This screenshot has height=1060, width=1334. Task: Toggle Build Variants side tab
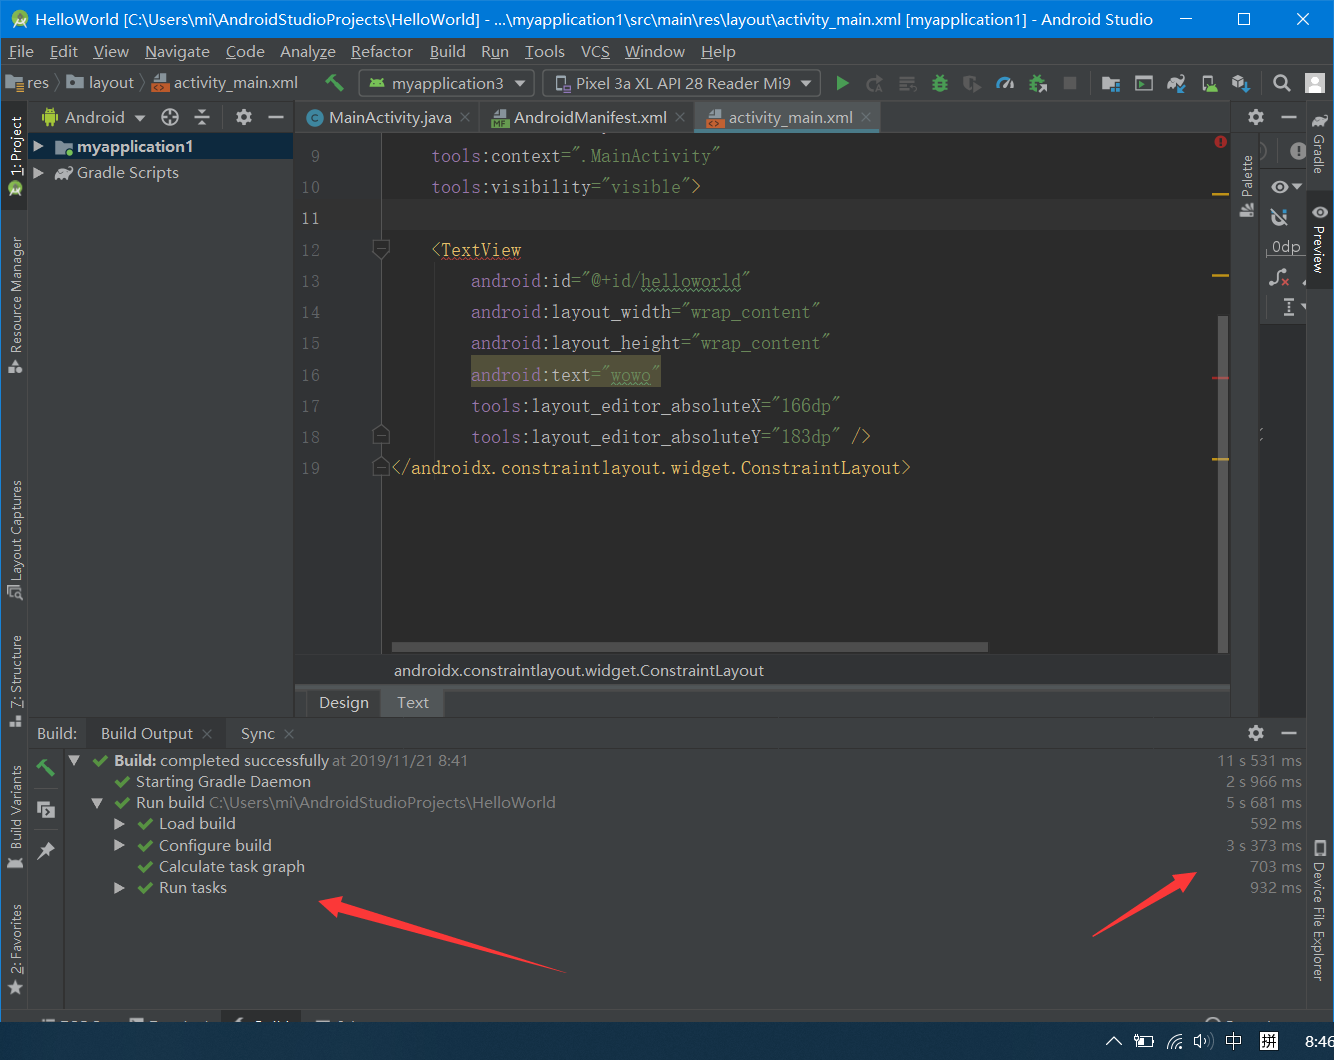point(15,817)
